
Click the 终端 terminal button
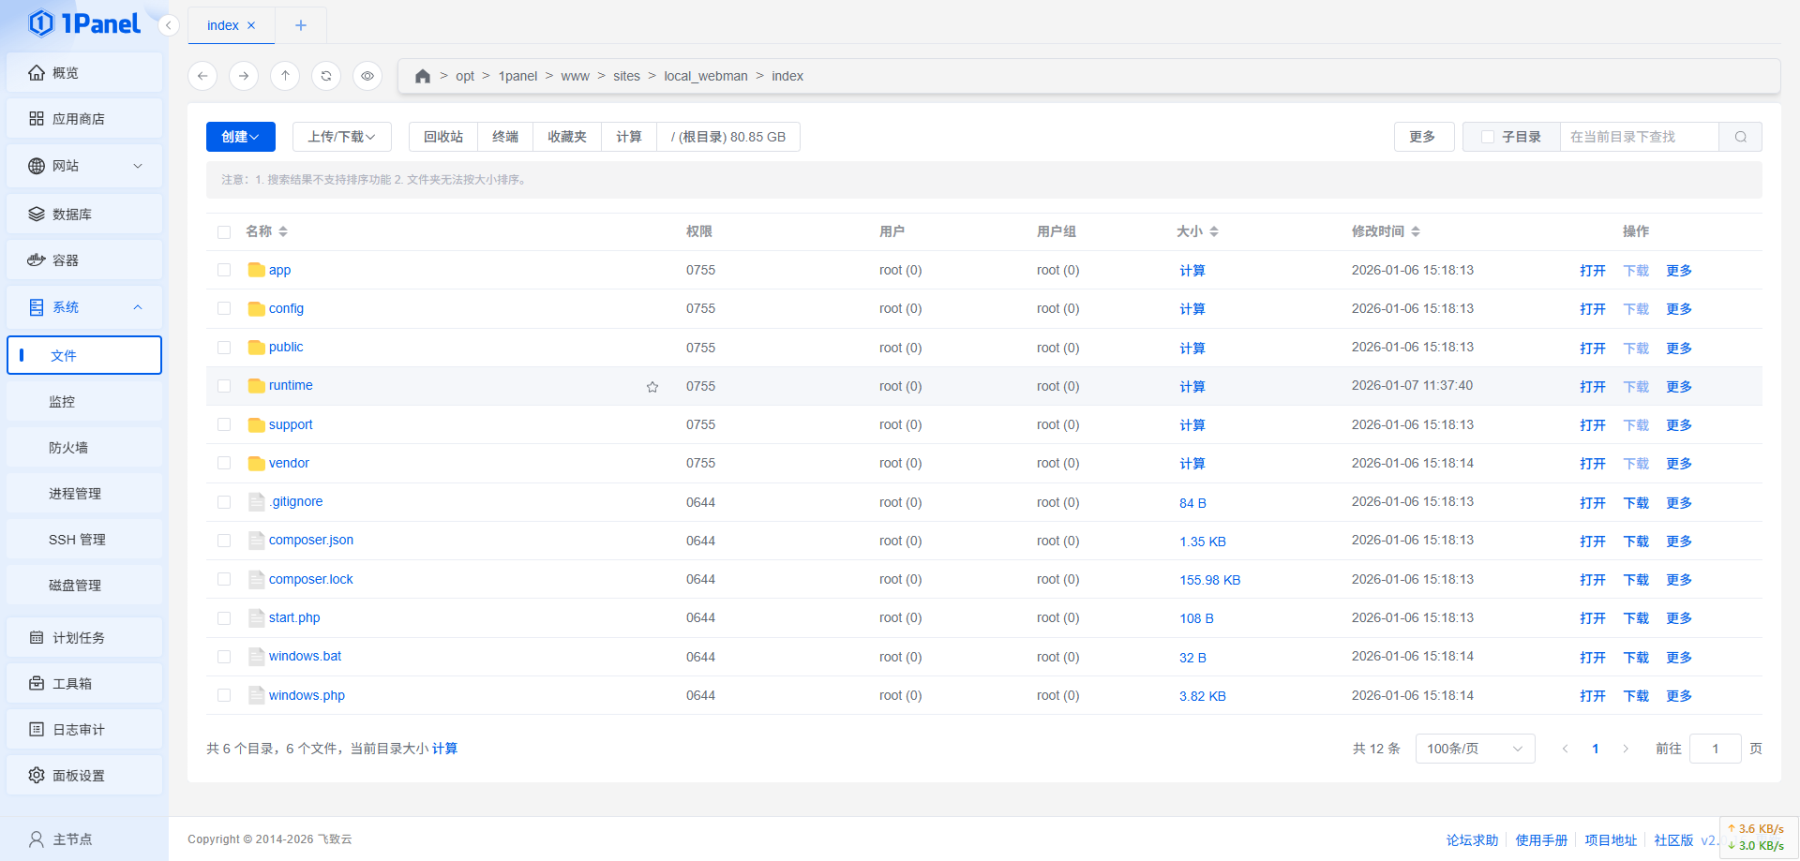tap(505, 137)
